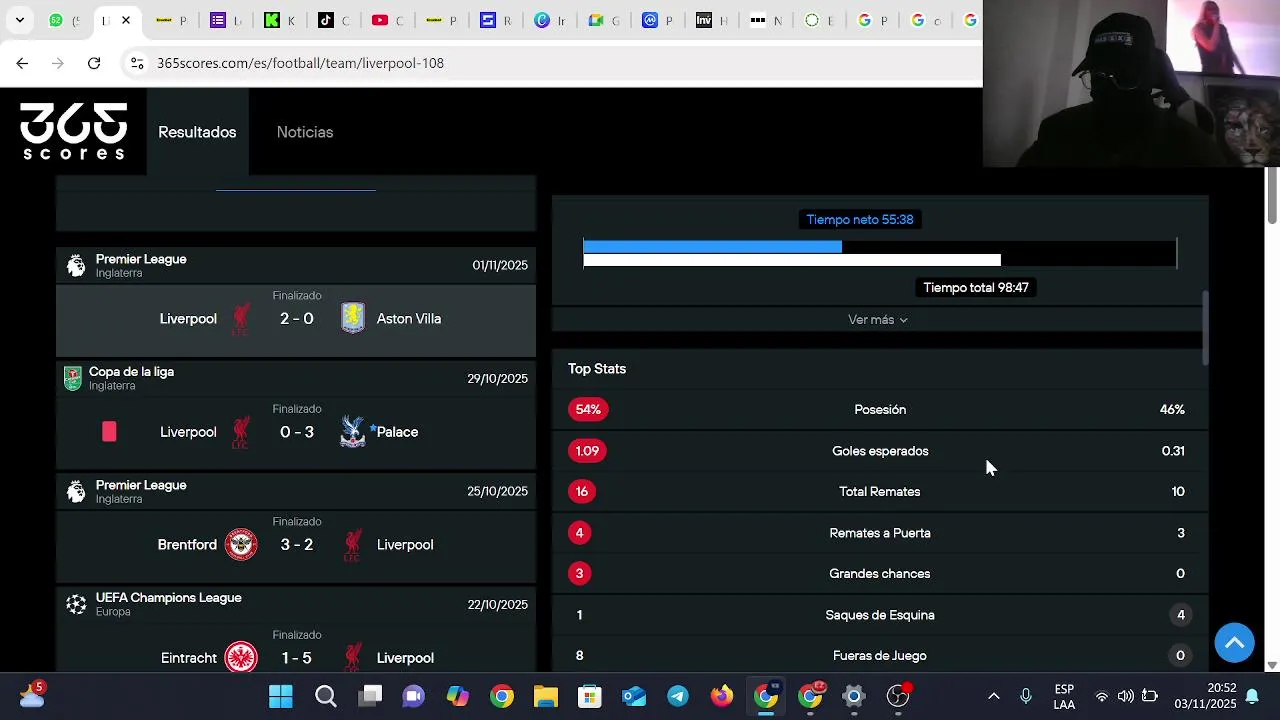
Task: Open Liverpool vs Aston Villa match
Action: 296,319
